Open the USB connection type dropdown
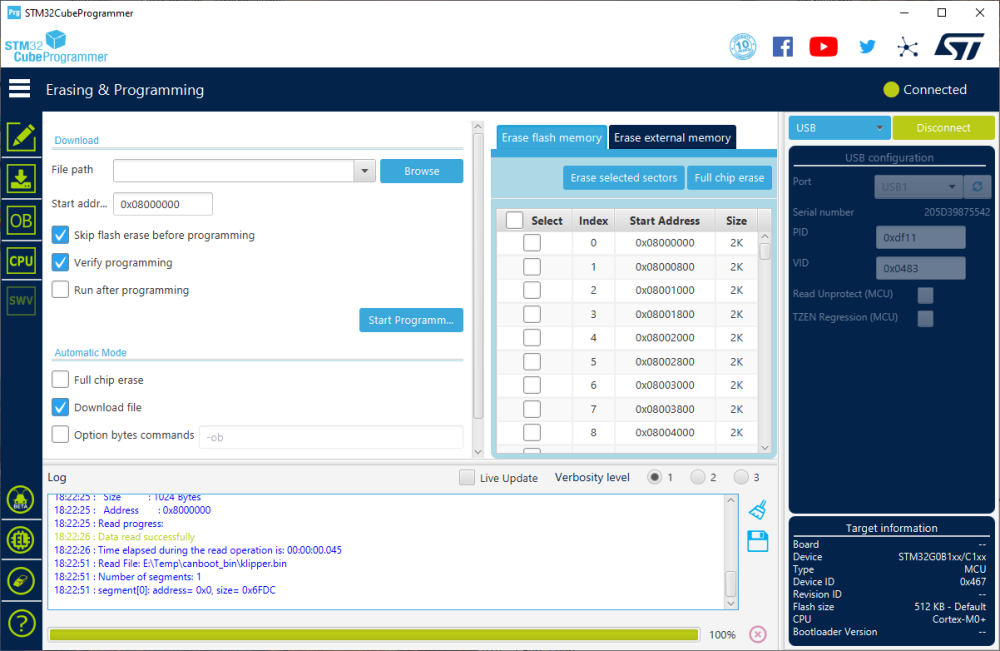Screen dimensions: 1000x651 pyautogui.click(x=879, y=128)
